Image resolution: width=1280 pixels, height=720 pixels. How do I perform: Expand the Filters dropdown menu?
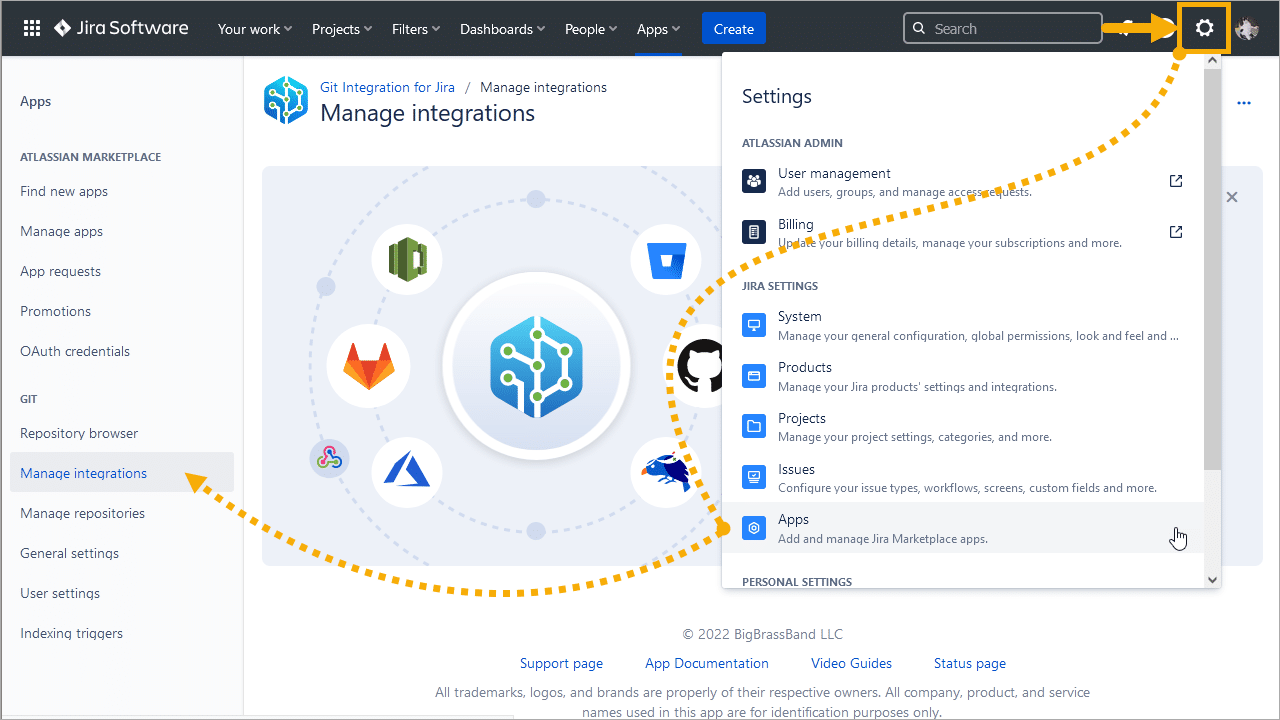(416, 29)
